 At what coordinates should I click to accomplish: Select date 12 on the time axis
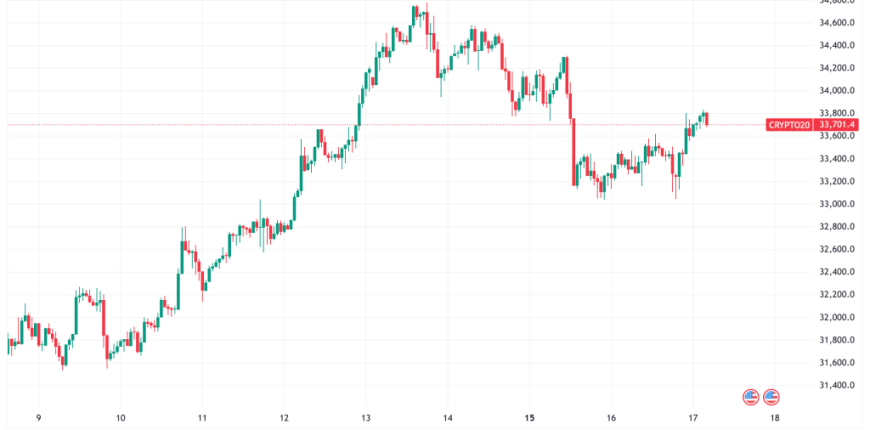point(284,418)
